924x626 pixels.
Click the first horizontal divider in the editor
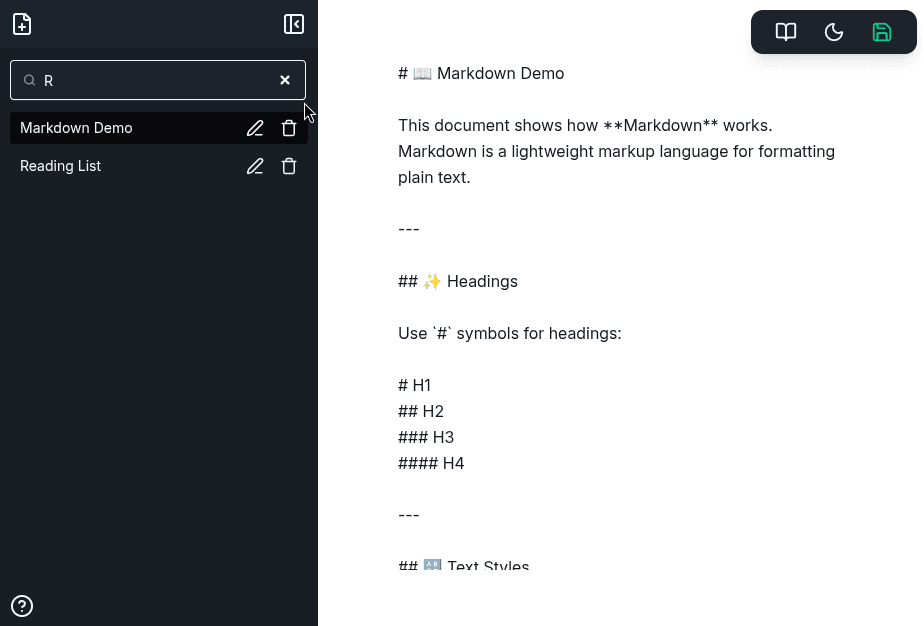pyautogui.click(x=409, y=229)
